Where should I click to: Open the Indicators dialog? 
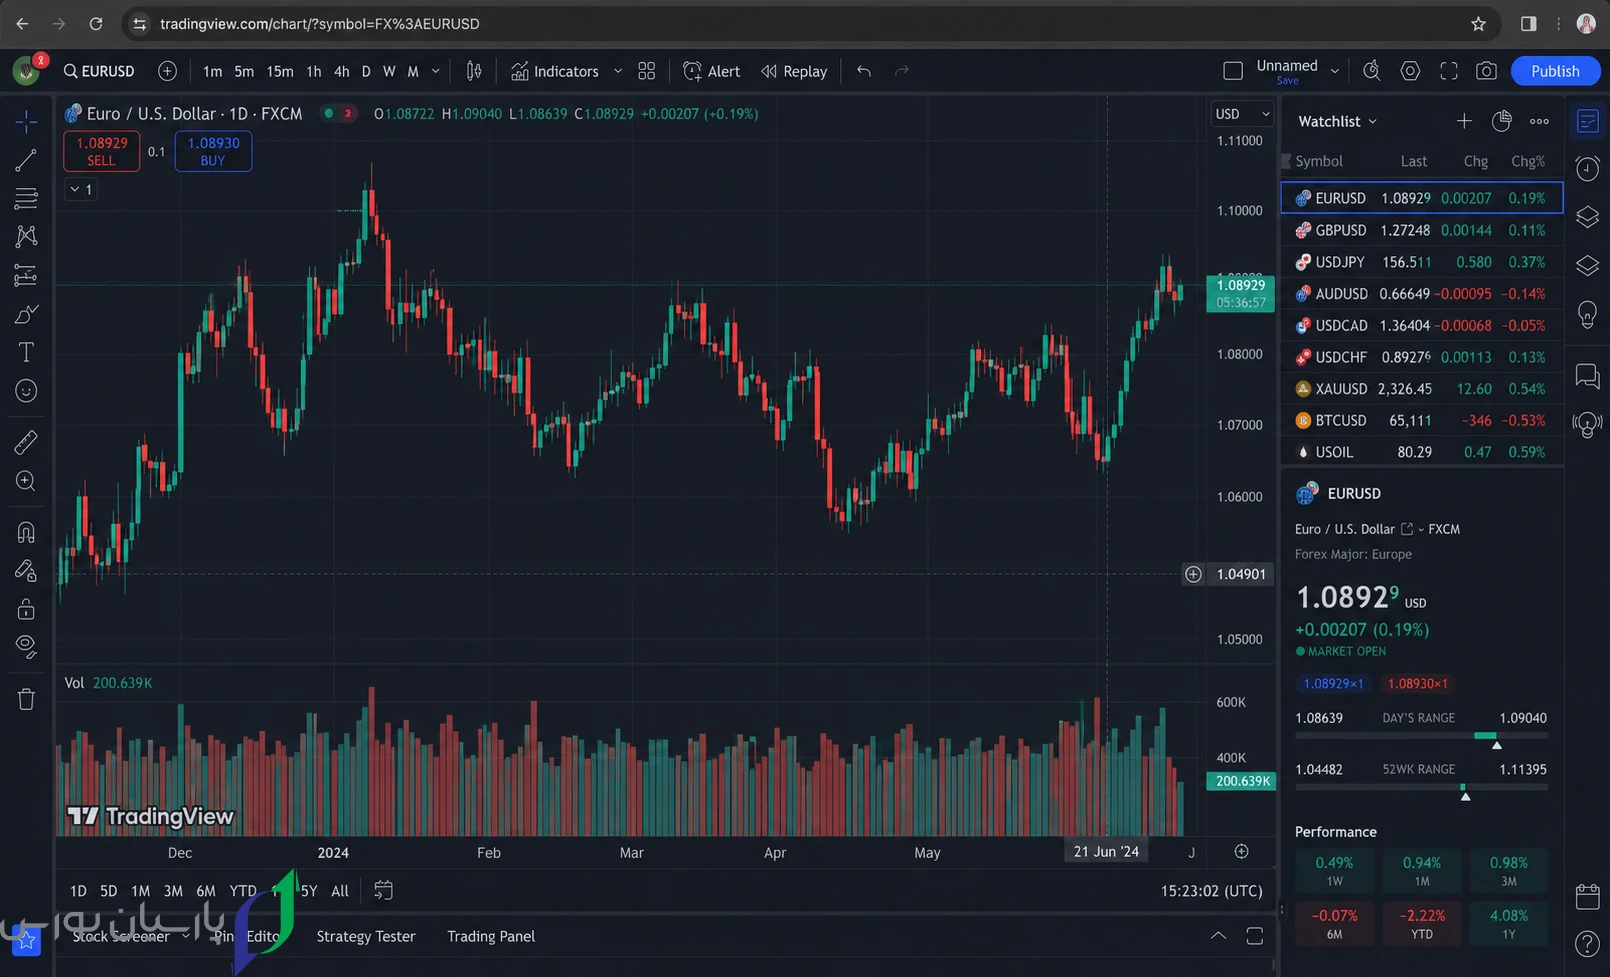tap(555, 71)
